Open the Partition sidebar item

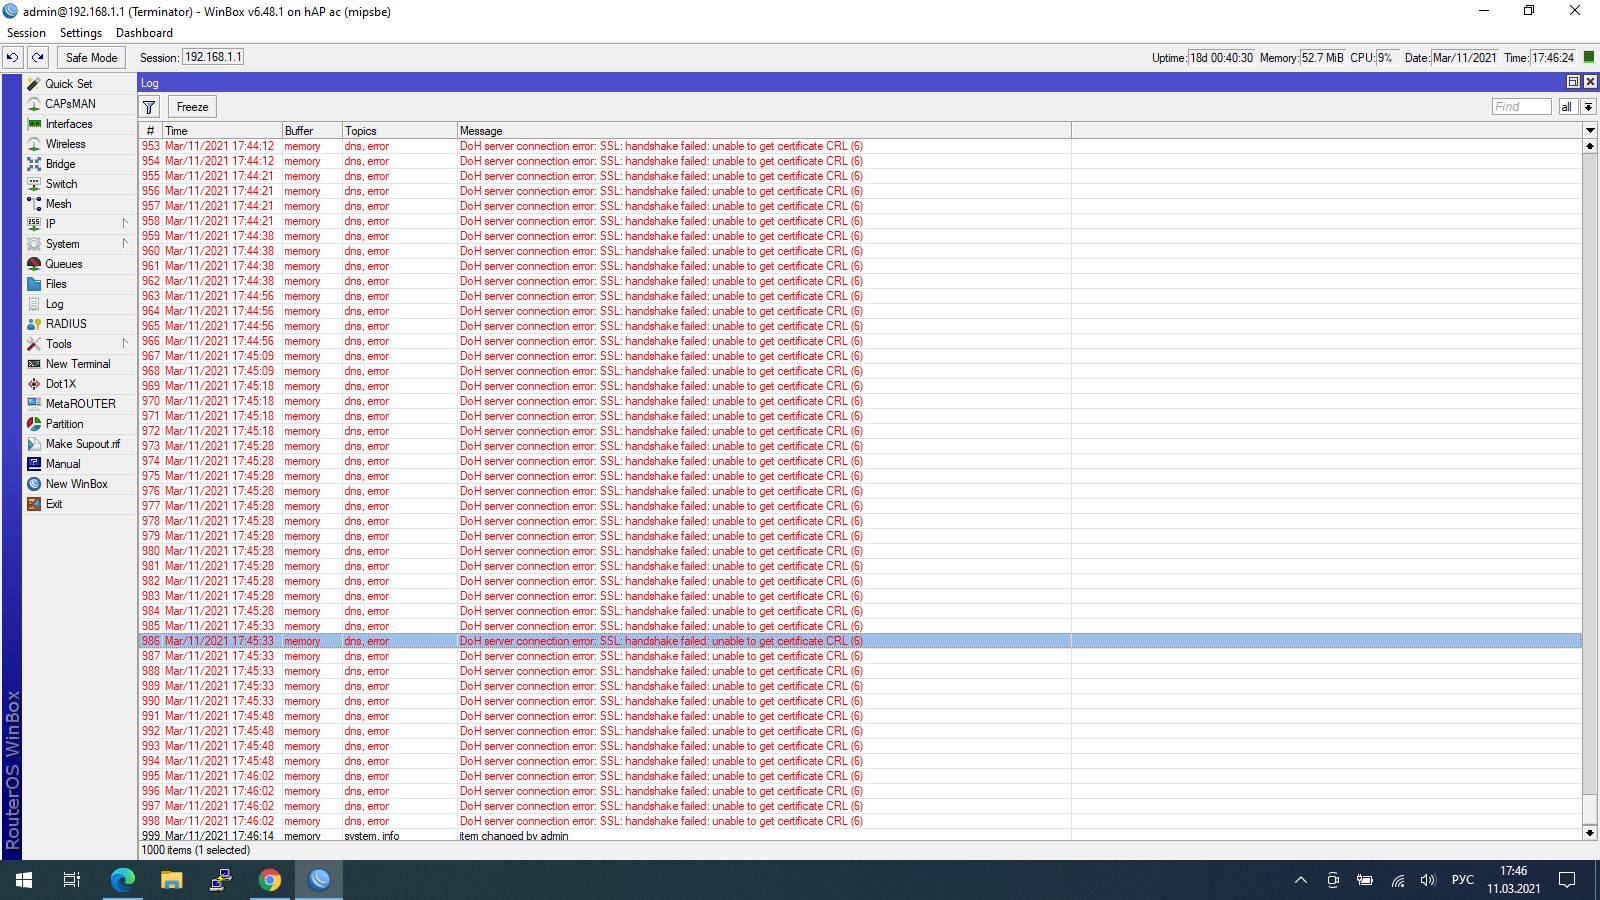click(x=64, y=424)
